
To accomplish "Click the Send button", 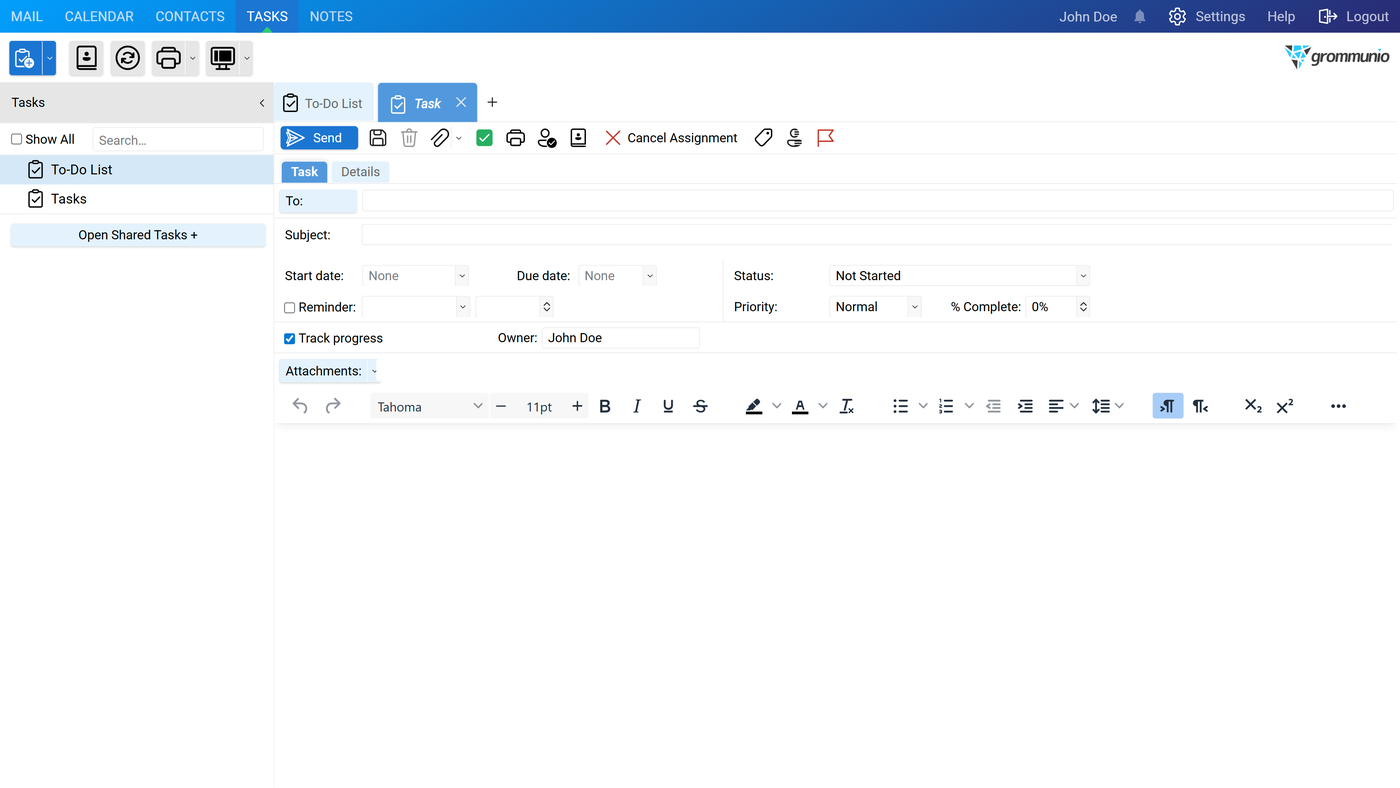I will pos(319,138).
